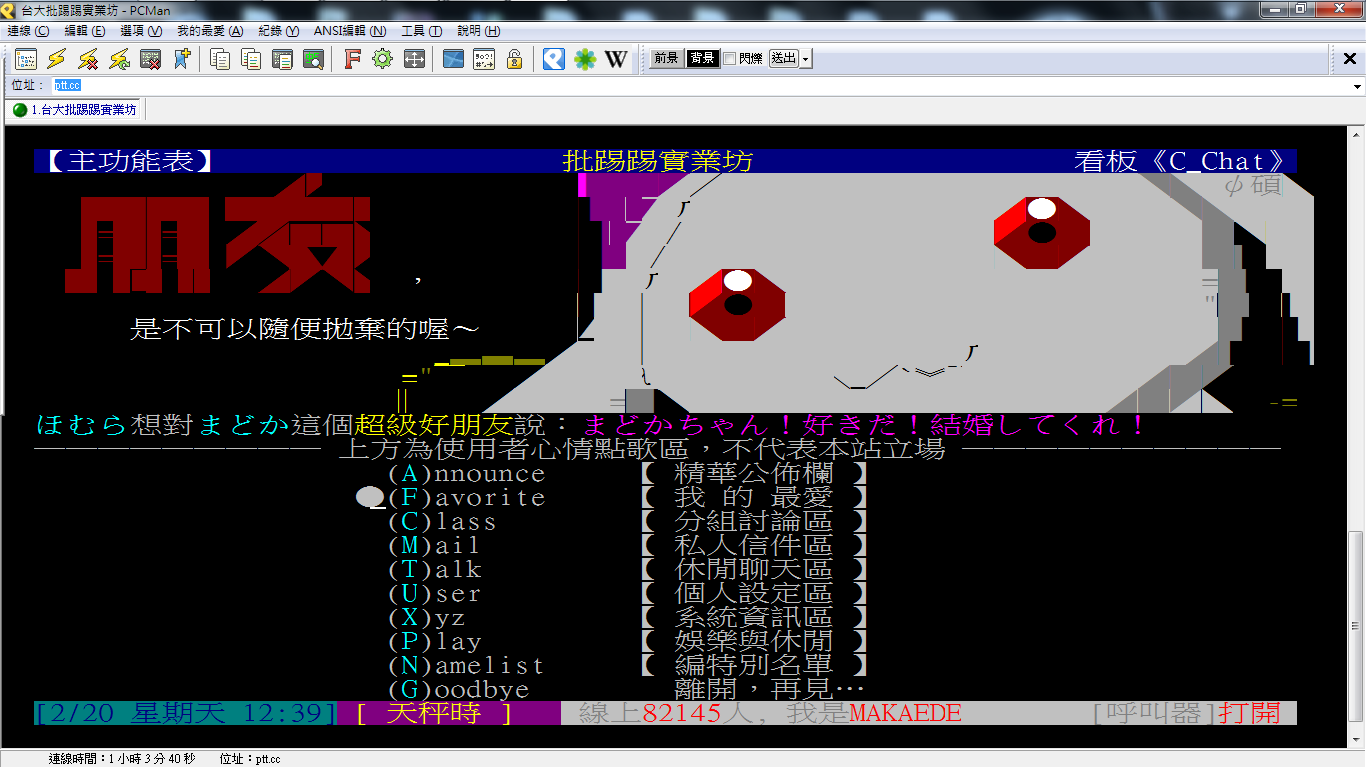Toggle the 閃爍 blink checkbox

pyautogui.click(x=729, y=59)
